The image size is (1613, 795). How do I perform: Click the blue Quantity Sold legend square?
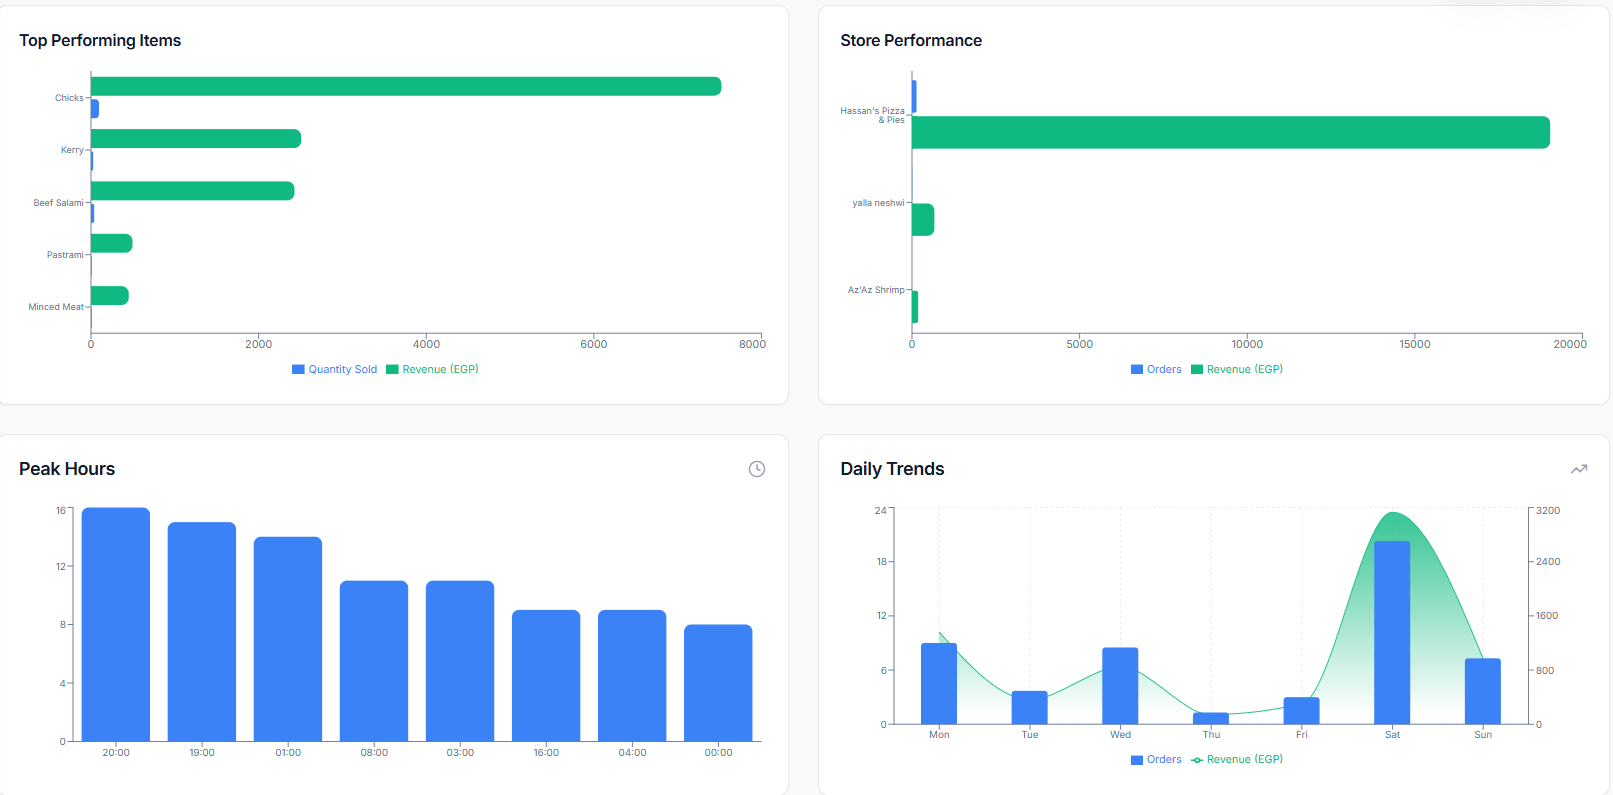pos(298,369)
